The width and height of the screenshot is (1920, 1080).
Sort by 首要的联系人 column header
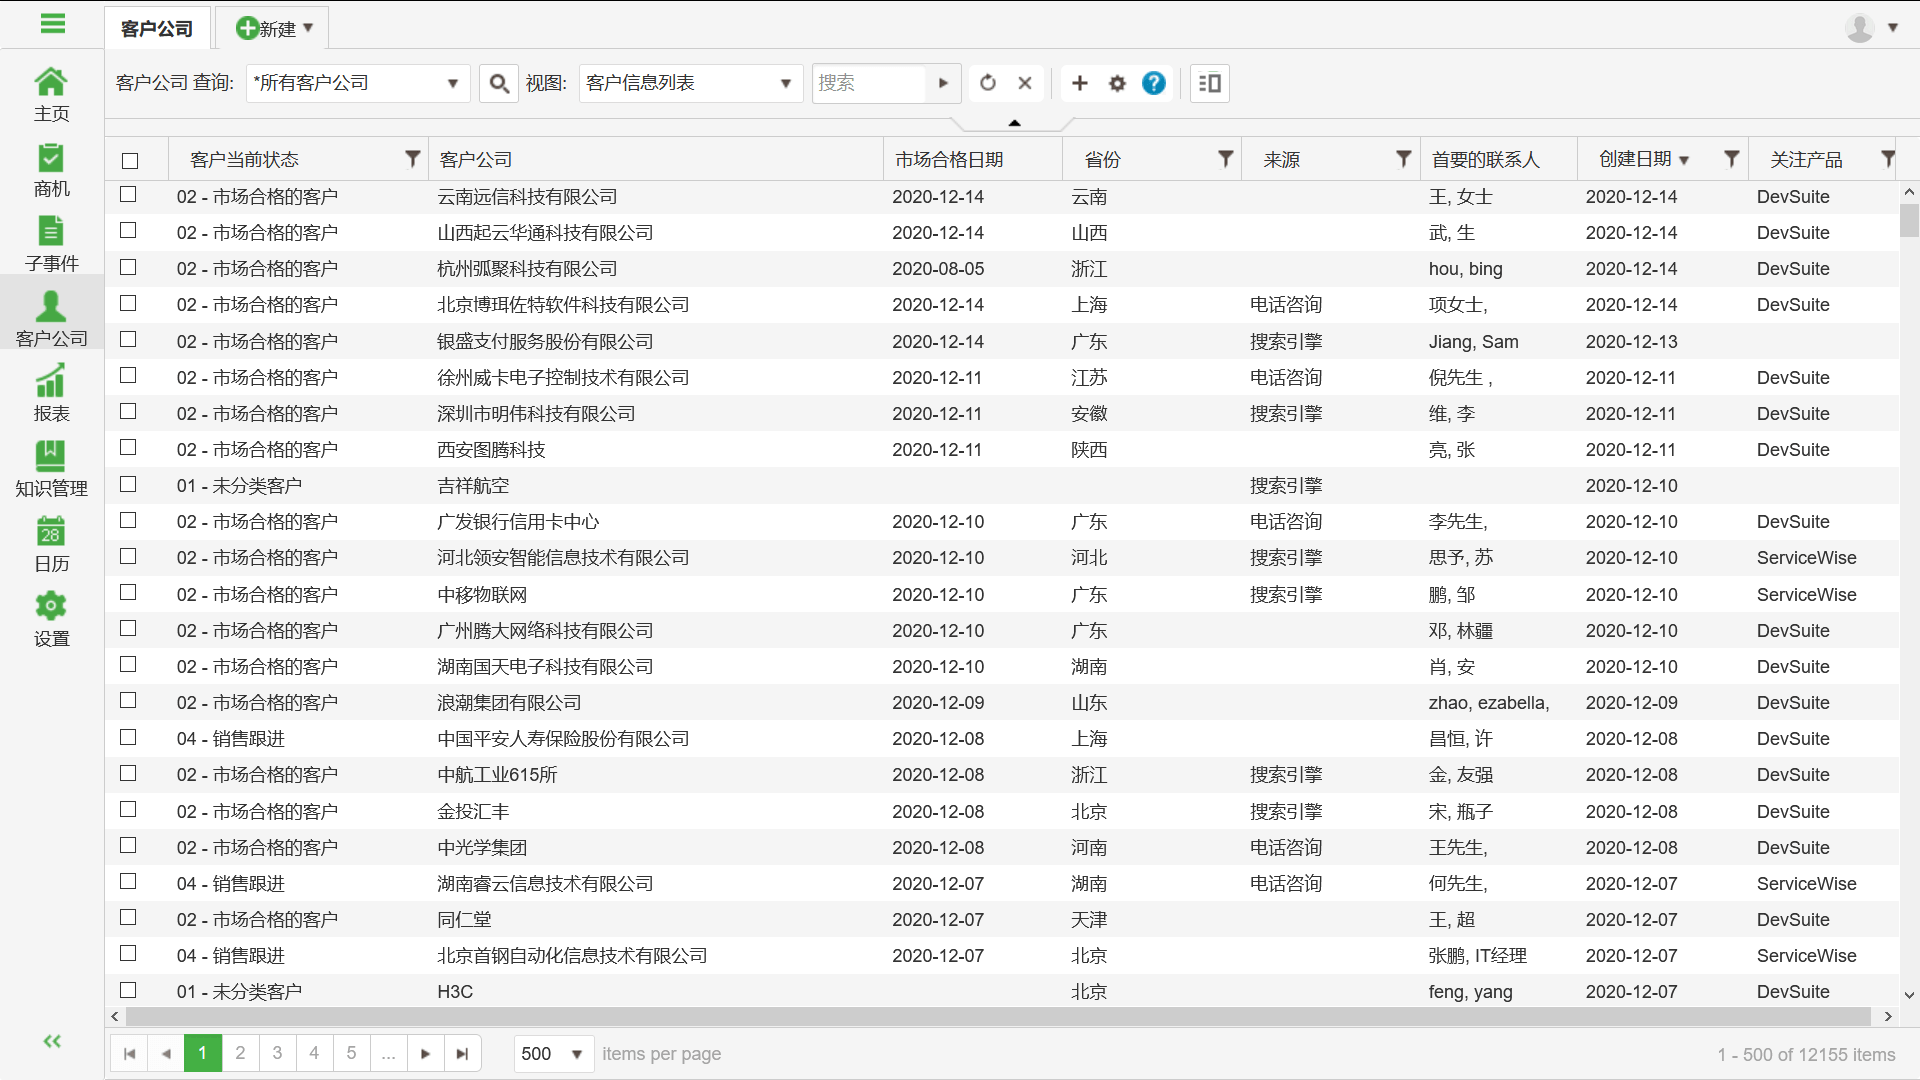(1486, 160)
